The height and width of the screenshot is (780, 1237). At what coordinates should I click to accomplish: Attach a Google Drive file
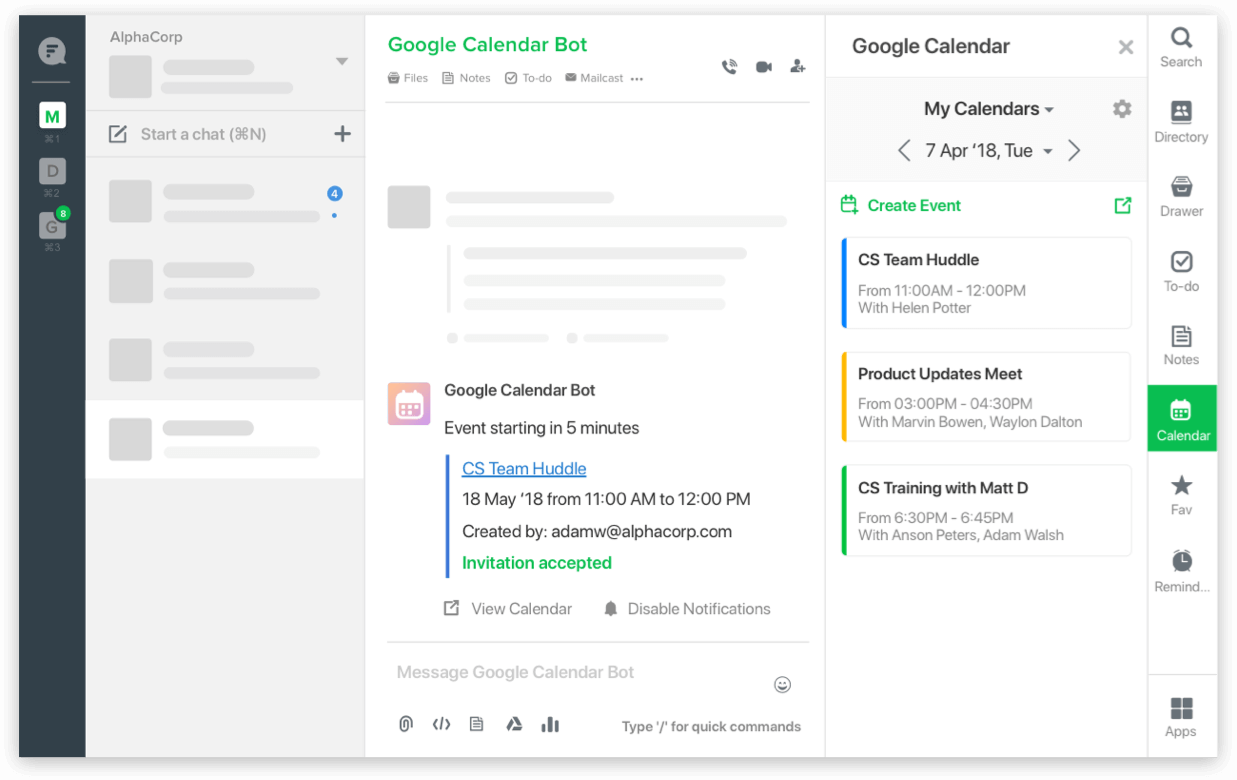pos(514,725)
